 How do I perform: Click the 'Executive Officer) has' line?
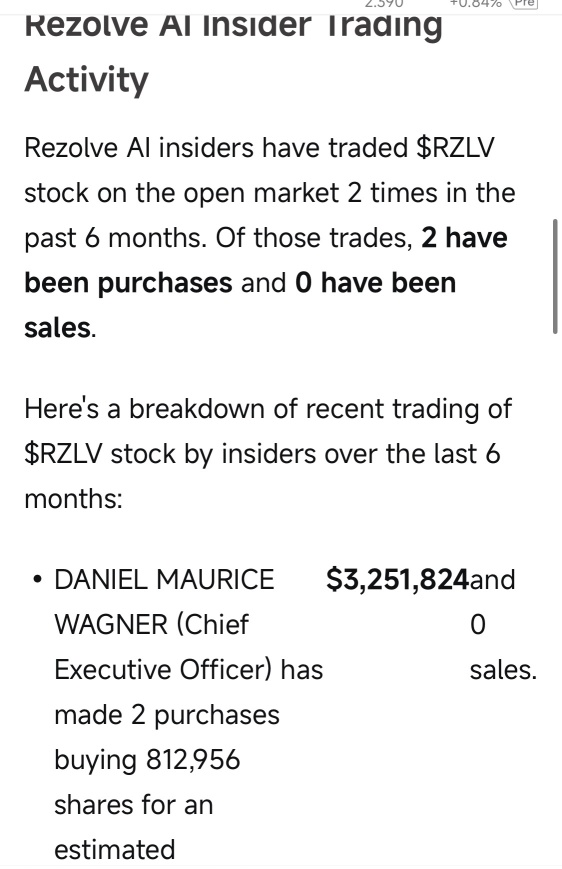pyautogui.click(x=188, y=669)
